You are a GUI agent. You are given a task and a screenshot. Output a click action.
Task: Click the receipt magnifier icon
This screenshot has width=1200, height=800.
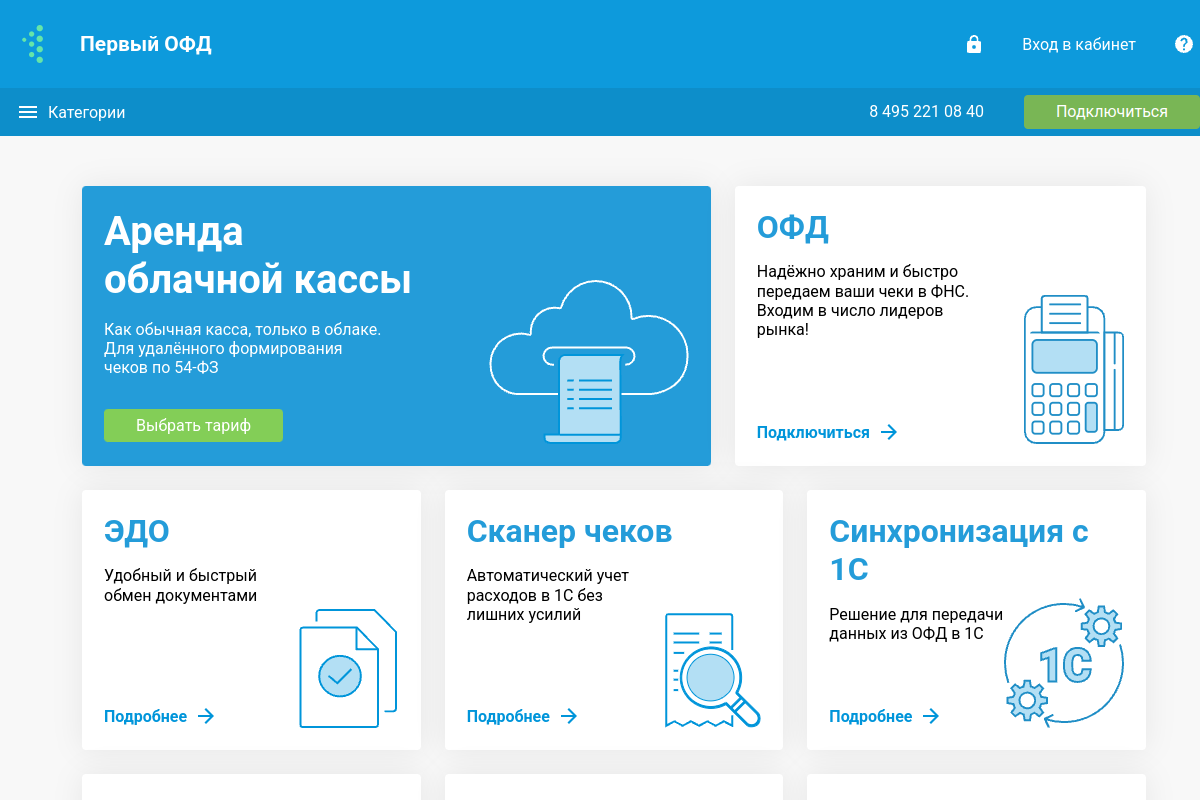712,670
